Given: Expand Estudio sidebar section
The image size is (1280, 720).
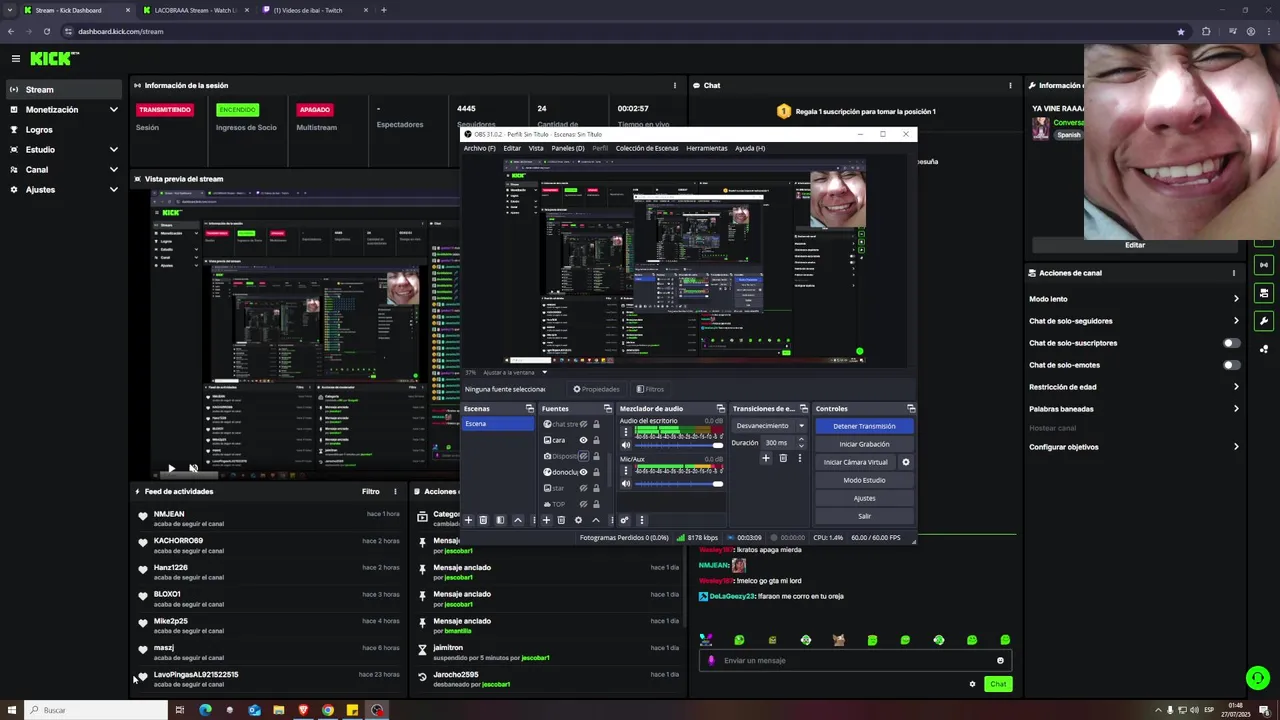Looking at the screenshot, I should coord(113,150).
